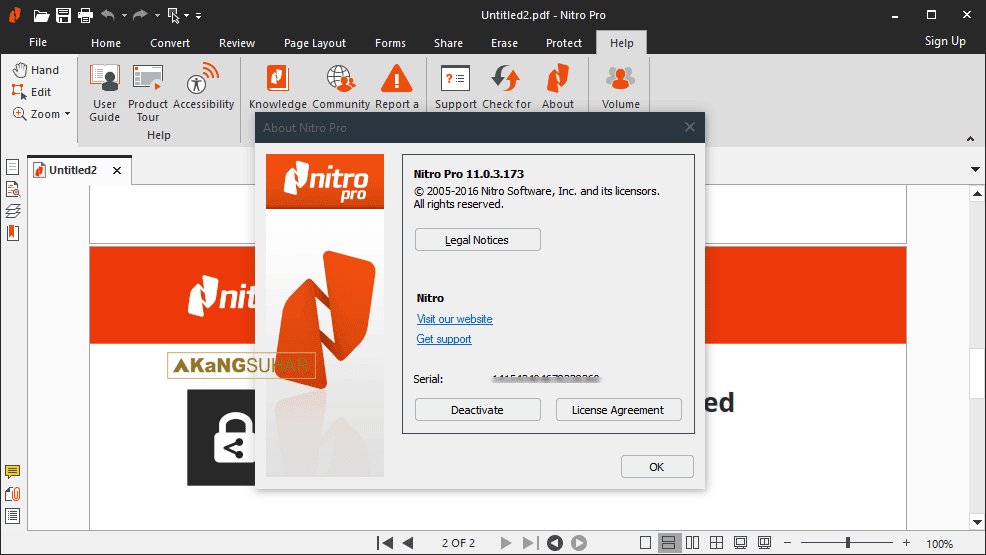Screen dimensions: 986x555
Task: Open the Pages panel in sidebar
Action: (13, 167)
